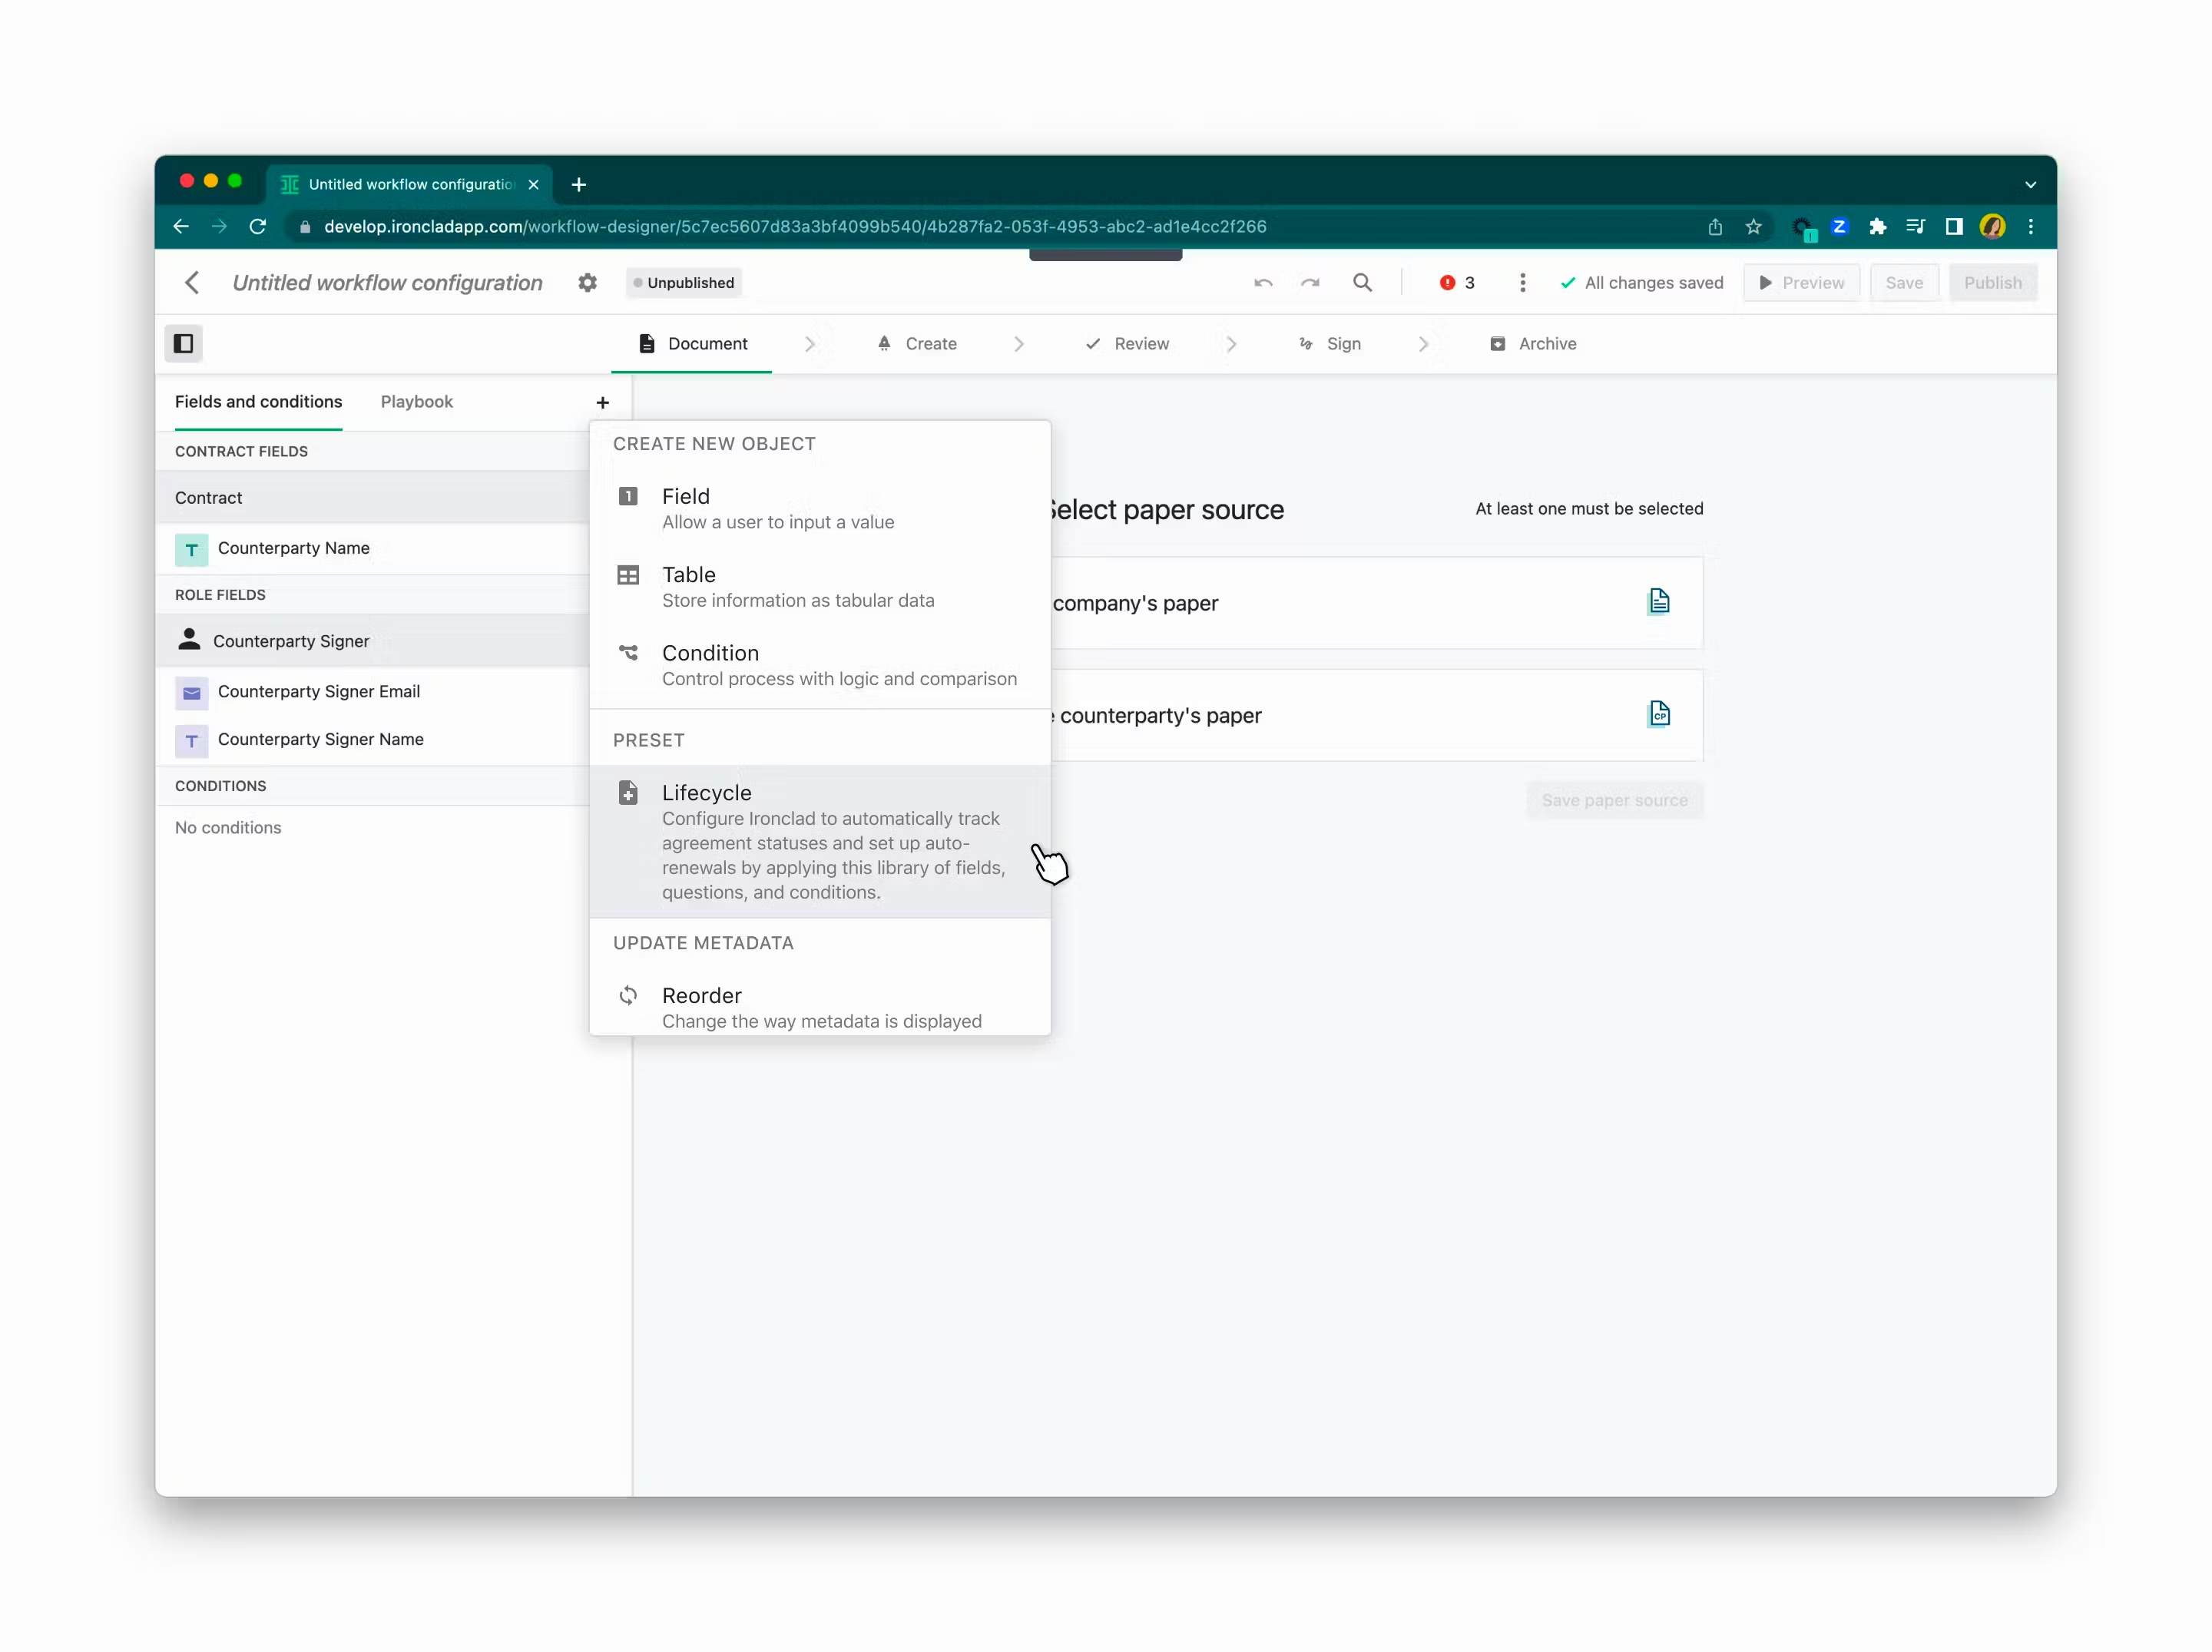Open the vertical three-dot options menu in designer header

click(1522, 283)
